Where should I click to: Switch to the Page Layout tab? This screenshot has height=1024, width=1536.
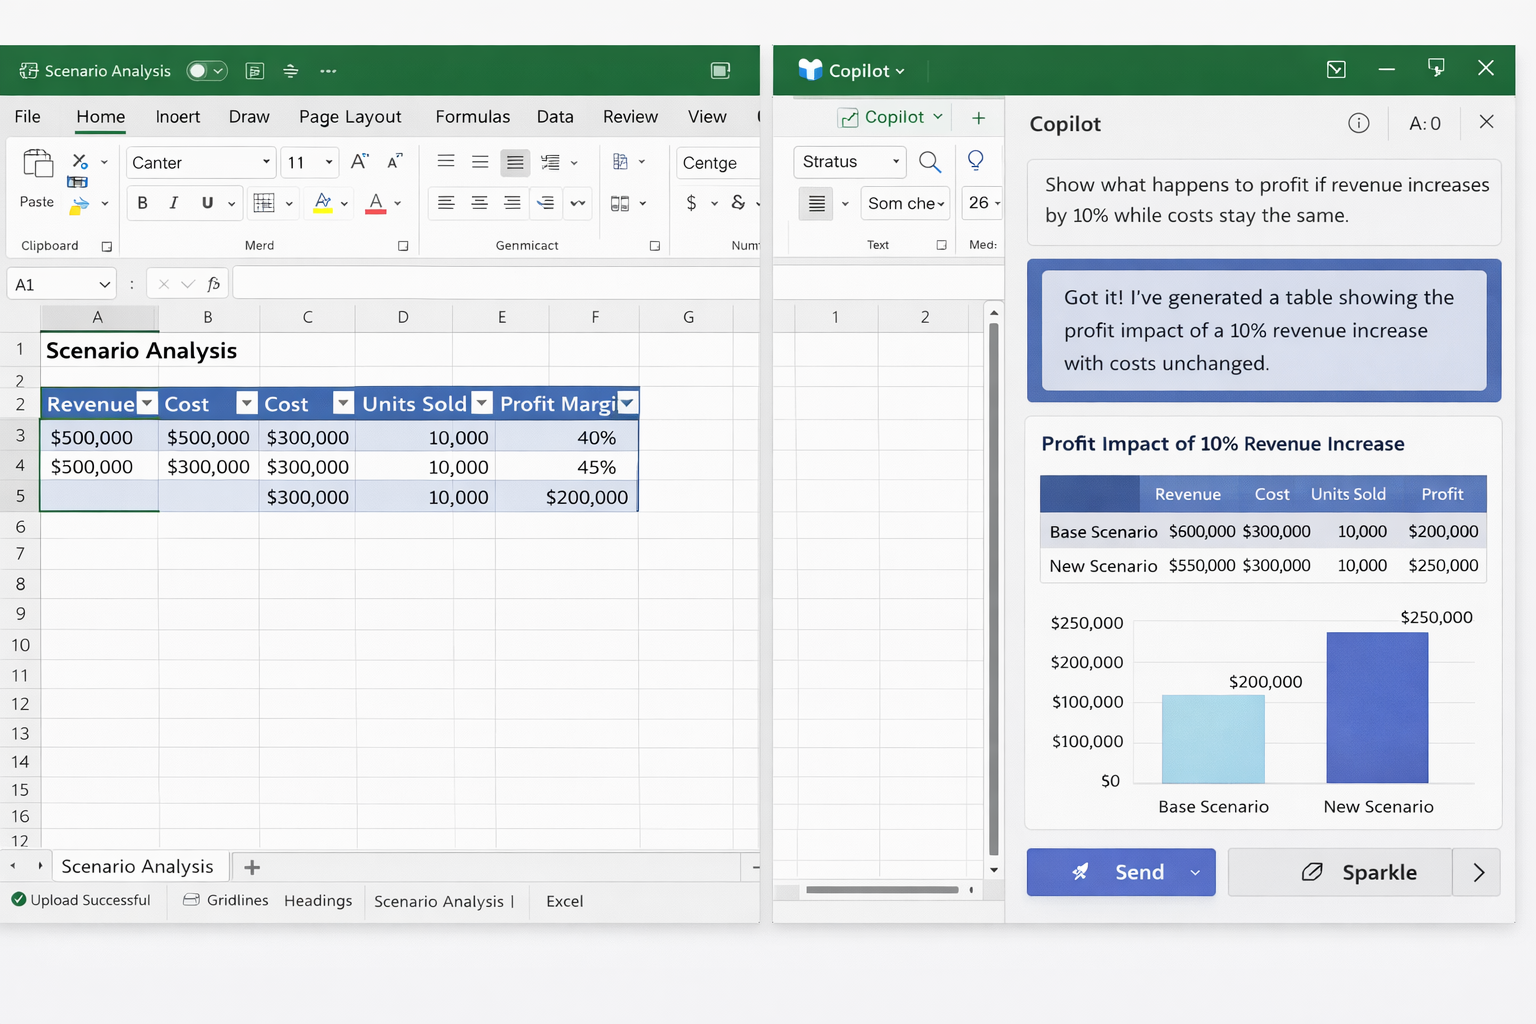tap(350, 117)
